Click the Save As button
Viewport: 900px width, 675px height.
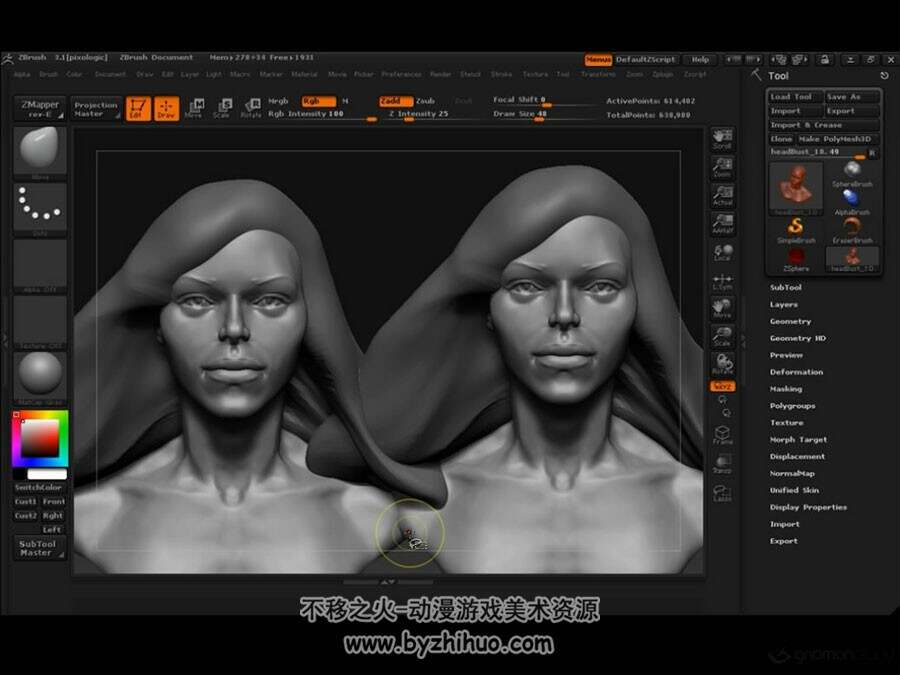pyautogui.click(x=852, y=97)
